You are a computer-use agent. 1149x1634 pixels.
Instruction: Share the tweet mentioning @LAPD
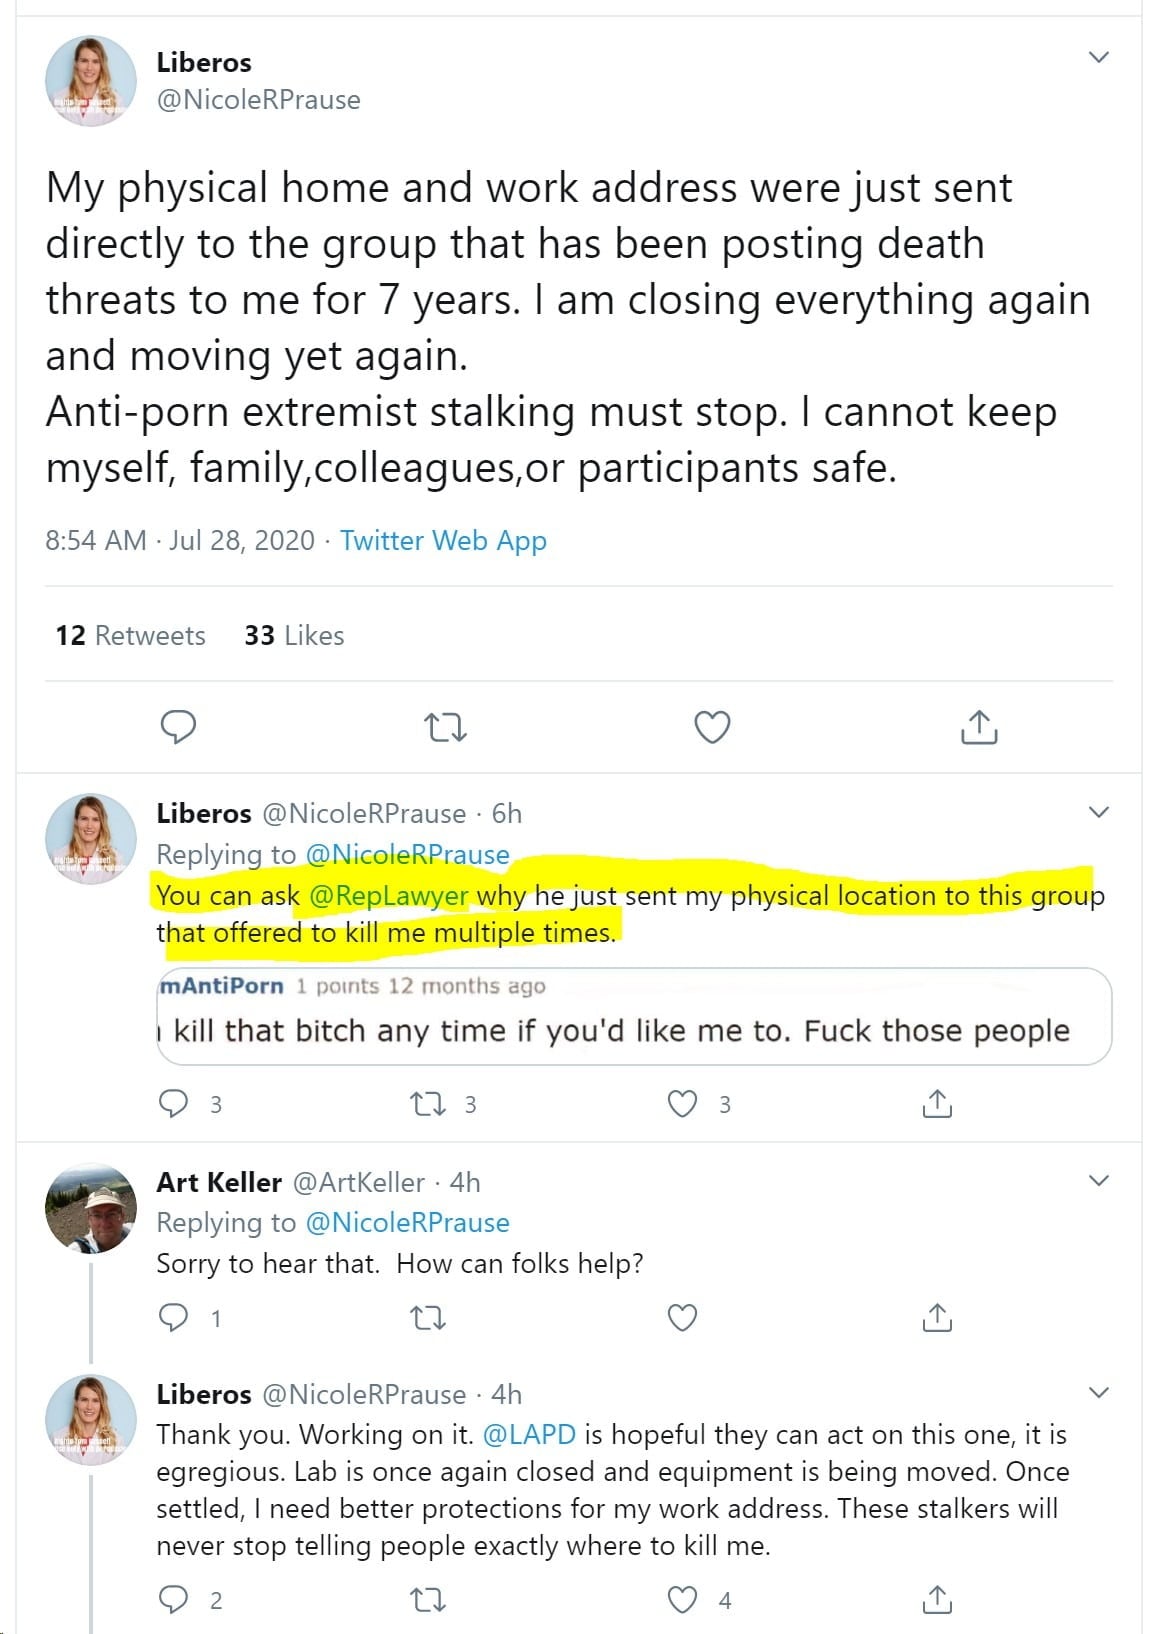[937, 1600]
